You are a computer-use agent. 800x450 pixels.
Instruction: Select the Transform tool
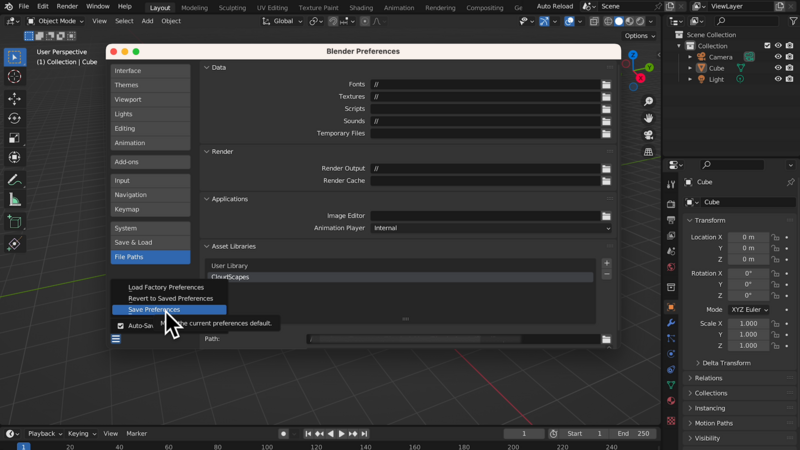coord(14,158)
